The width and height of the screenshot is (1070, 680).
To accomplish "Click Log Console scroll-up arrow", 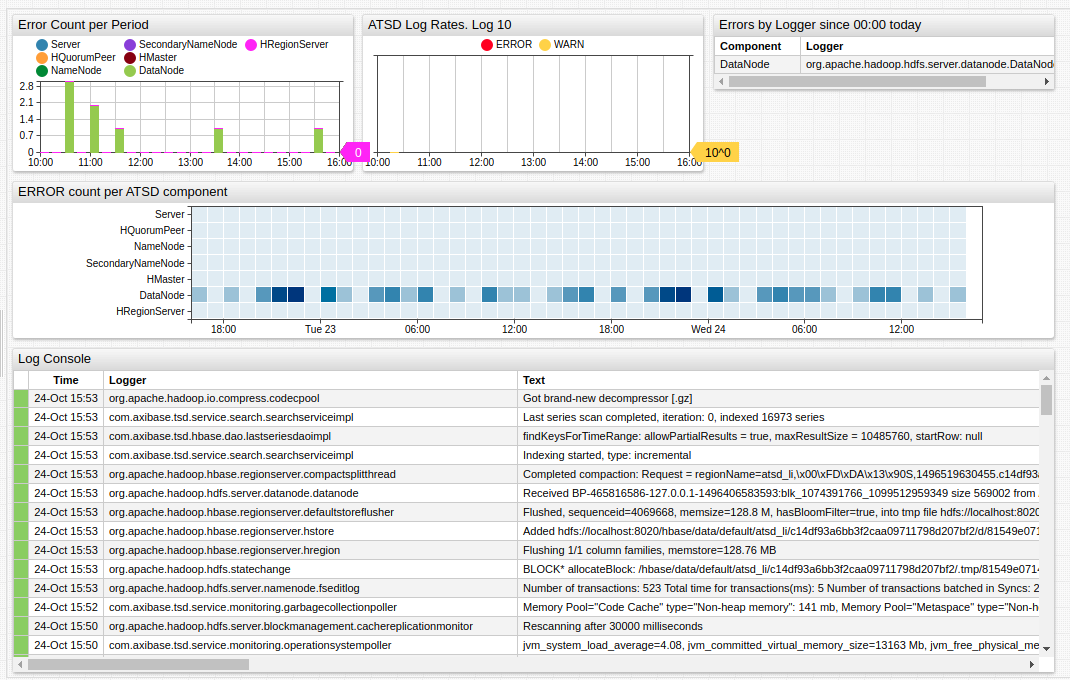I will 1046,378.
